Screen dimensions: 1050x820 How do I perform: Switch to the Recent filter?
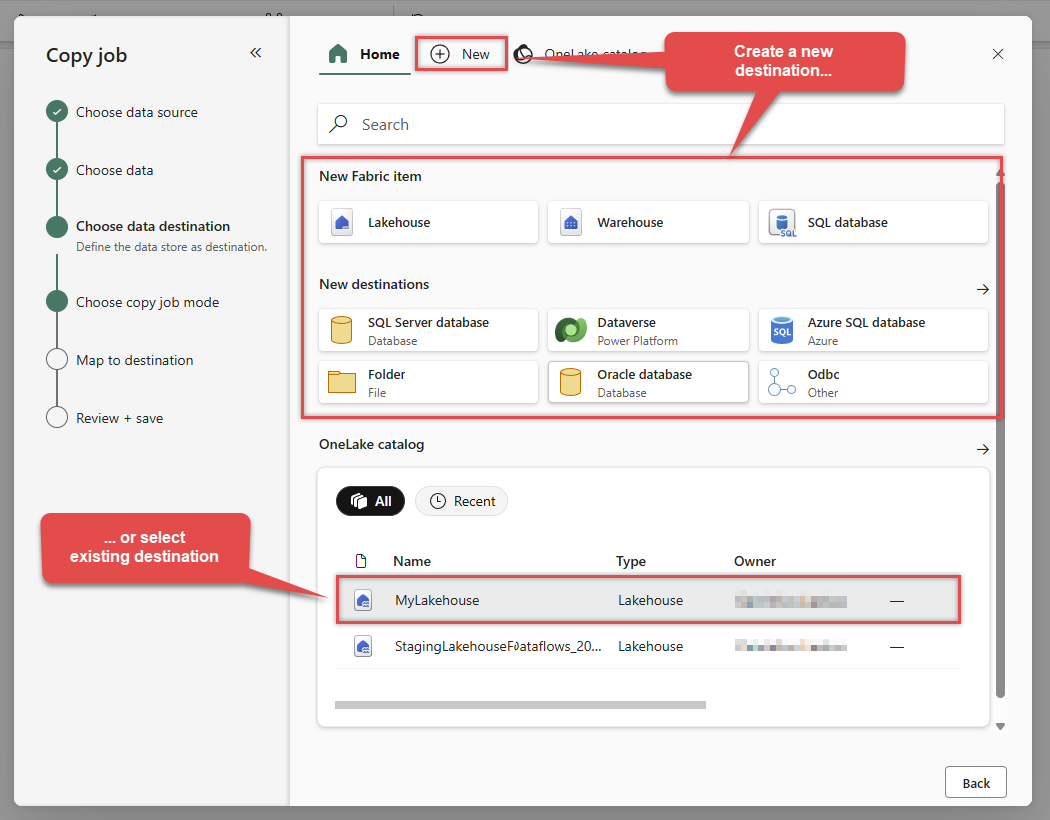[x=461, y=501]
